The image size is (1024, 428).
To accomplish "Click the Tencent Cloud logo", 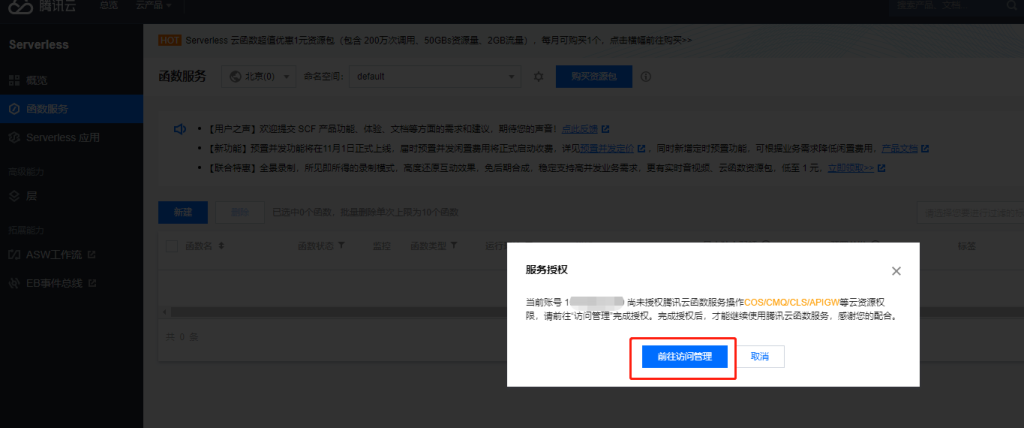I will click(x=43, y=6).
